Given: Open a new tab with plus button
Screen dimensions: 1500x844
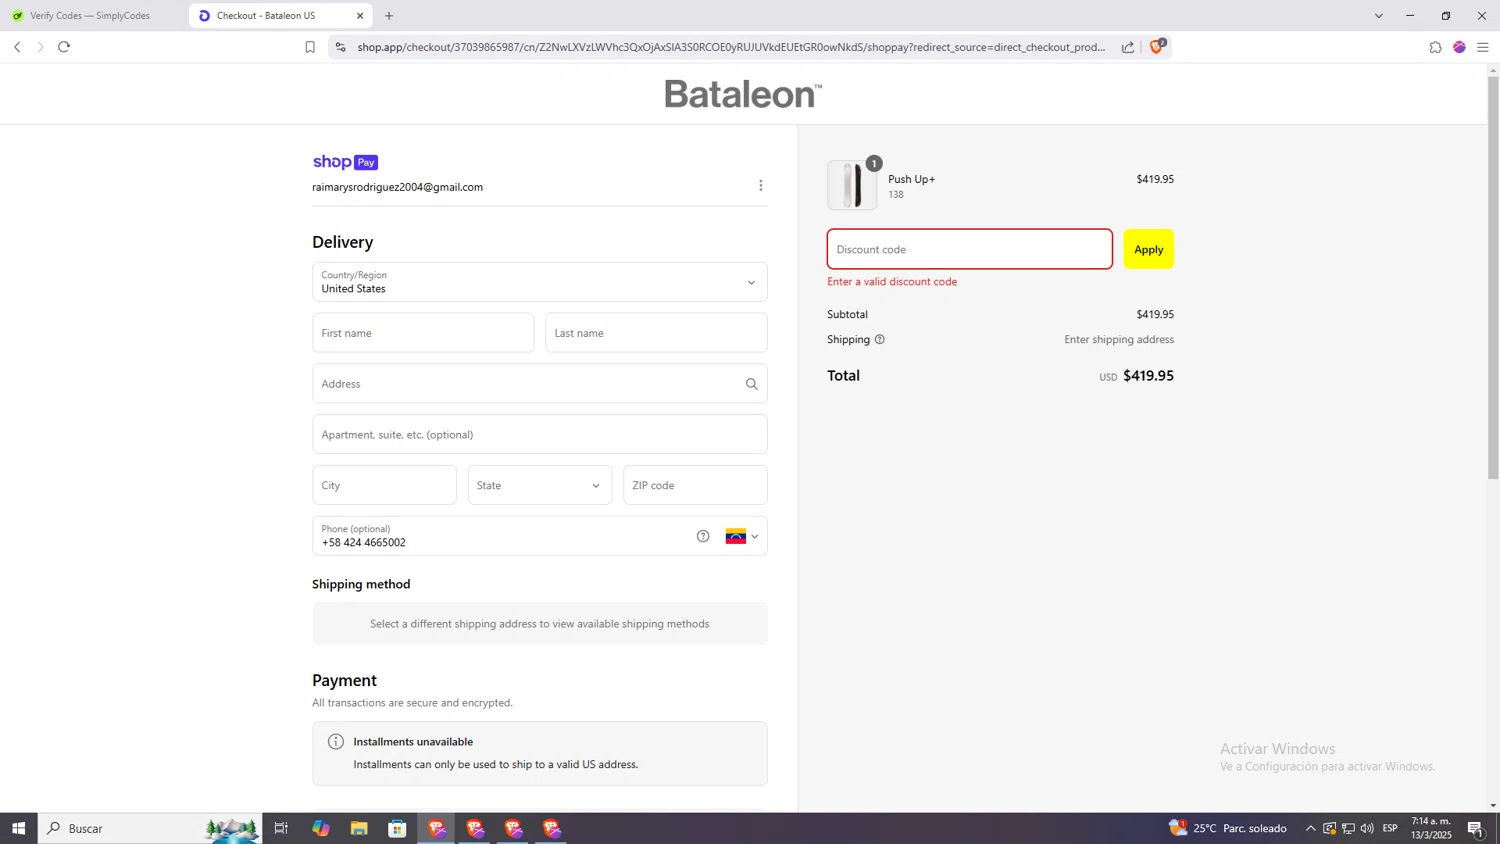Looking at the screenshot, I should (389, 16).
